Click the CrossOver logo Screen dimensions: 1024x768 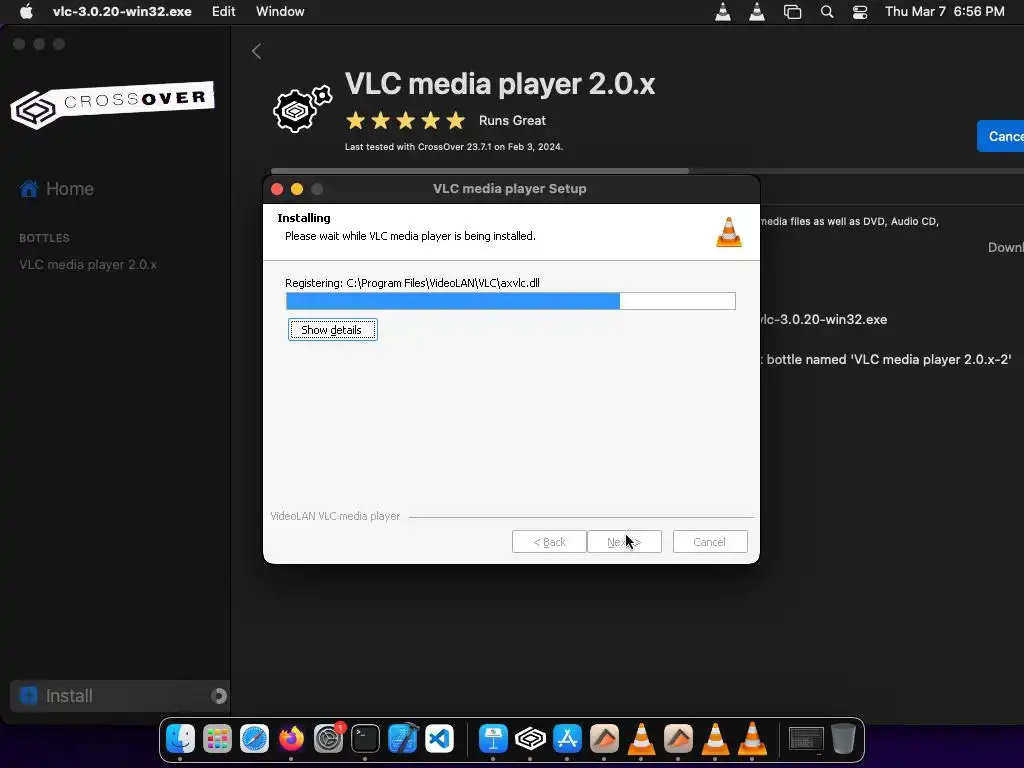[x=112, y=104]
